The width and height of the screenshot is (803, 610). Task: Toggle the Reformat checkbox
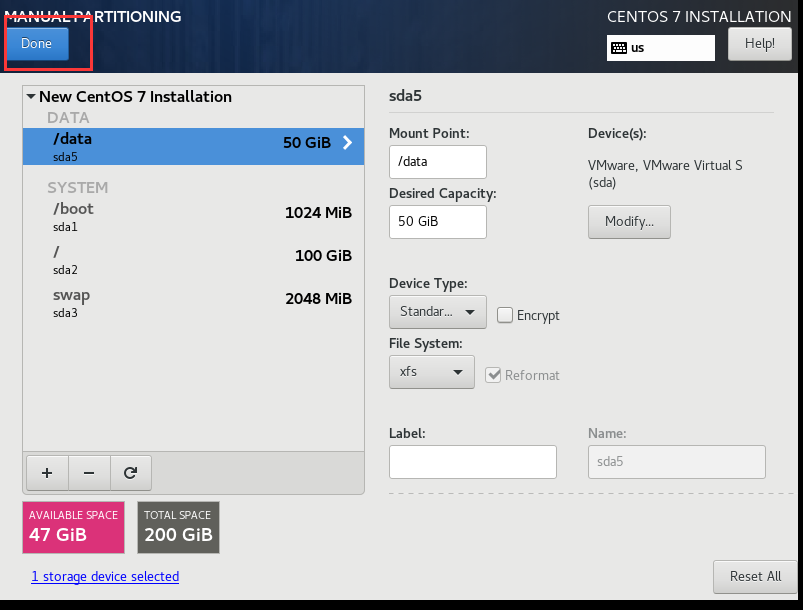pos(493,375)
